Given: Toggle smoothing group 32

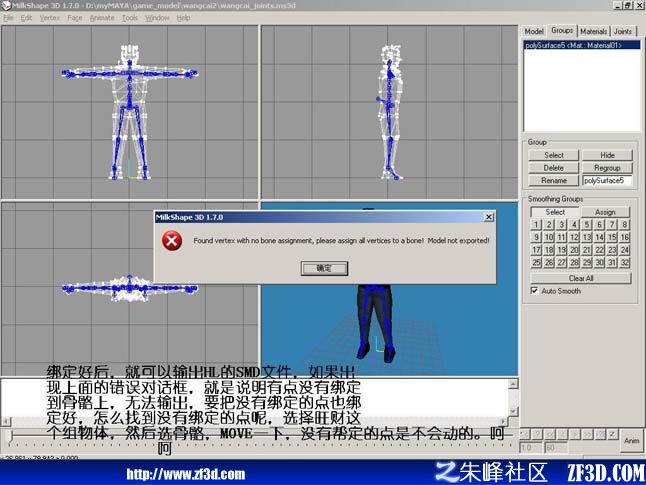Looking at the screenshot, I should (x=625, y=262).
